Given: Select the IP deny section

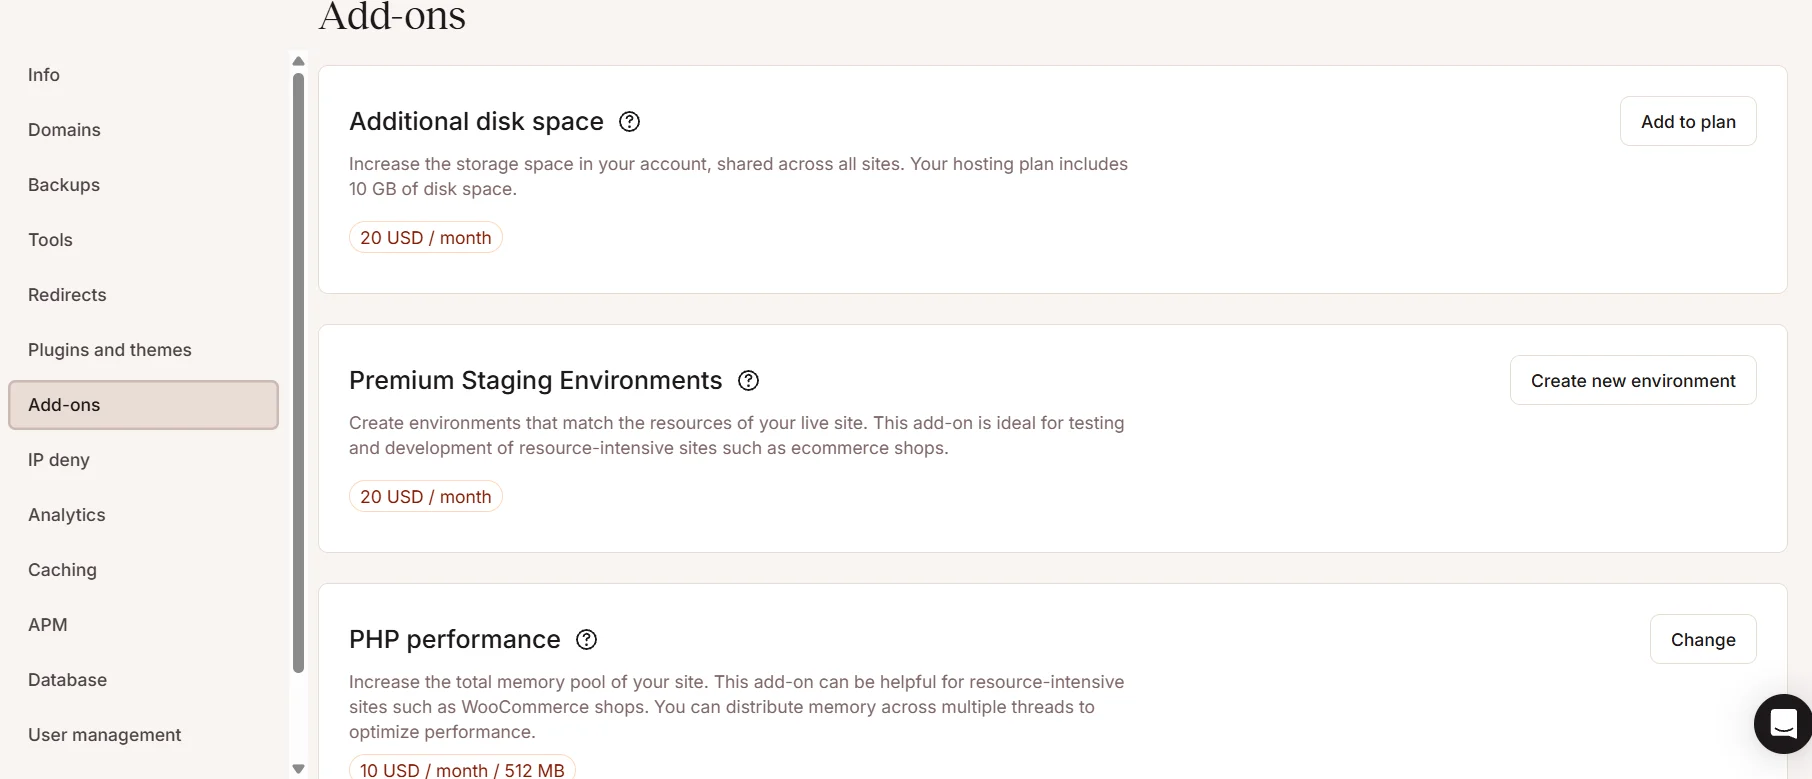Looking at the screenshot, I should (58, 459).
